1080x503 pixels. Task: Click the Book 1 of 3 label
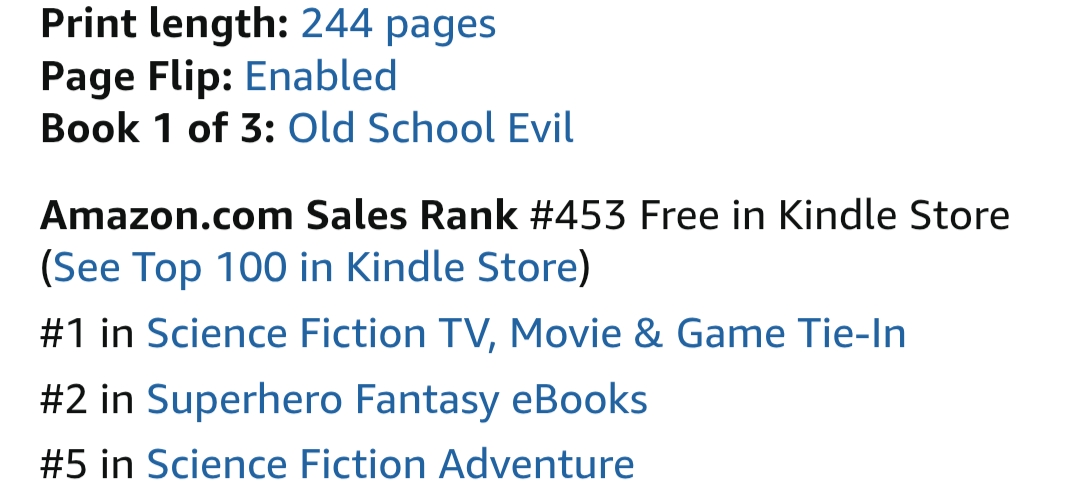[157, 128]
